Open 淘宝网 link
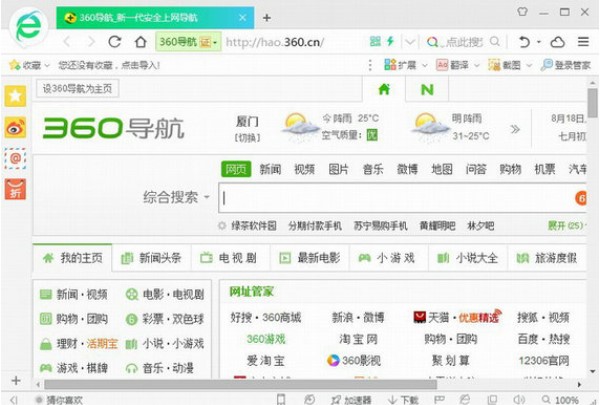This screenshot has height=405, width=600. pyautogui.click(x=358, y=339)
